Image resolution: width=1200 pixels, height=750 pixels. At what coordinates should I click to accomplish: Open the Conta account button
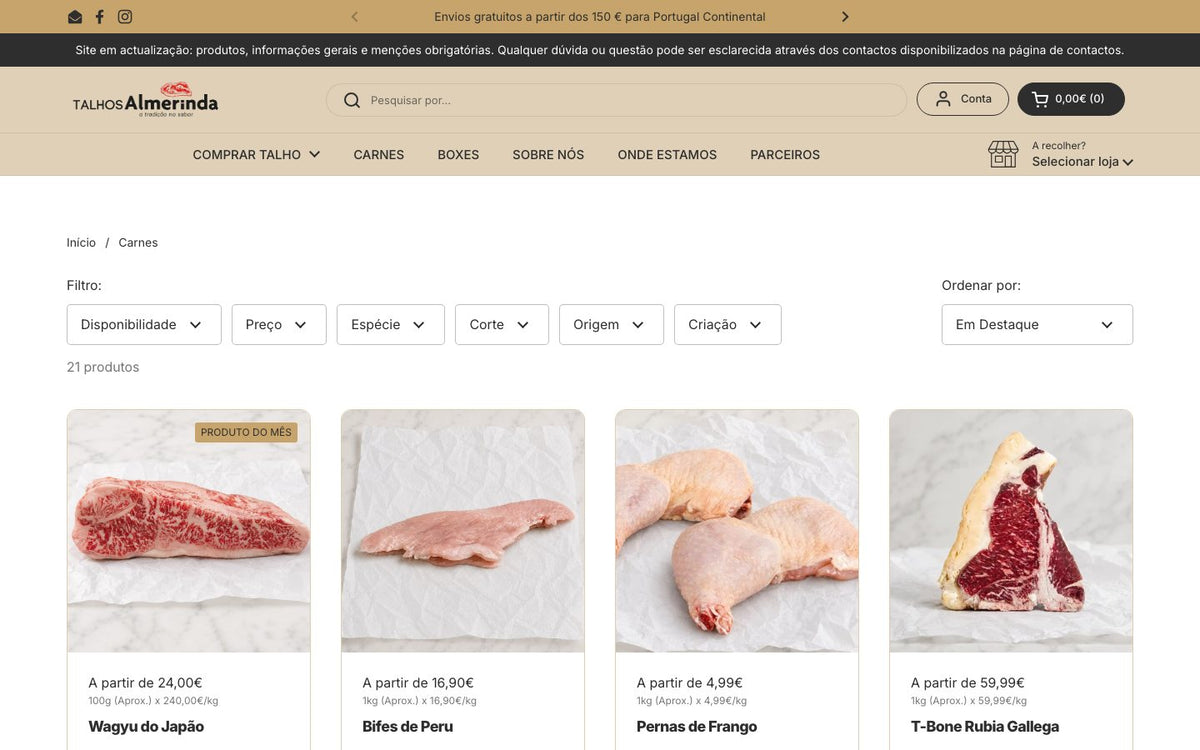tap(963, 99)
